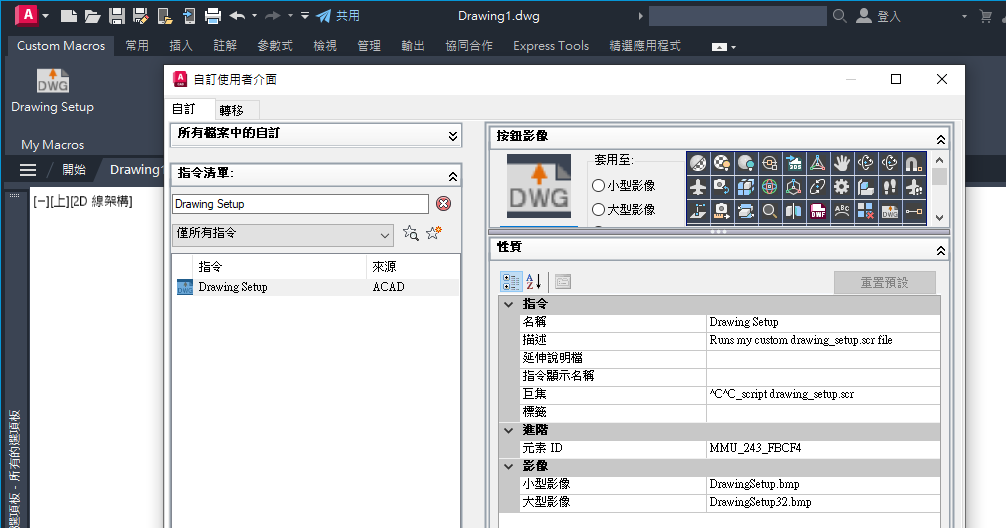Click the Undo arrow icon
Screen dimensions: 1006x528
[x=237, y=16]
